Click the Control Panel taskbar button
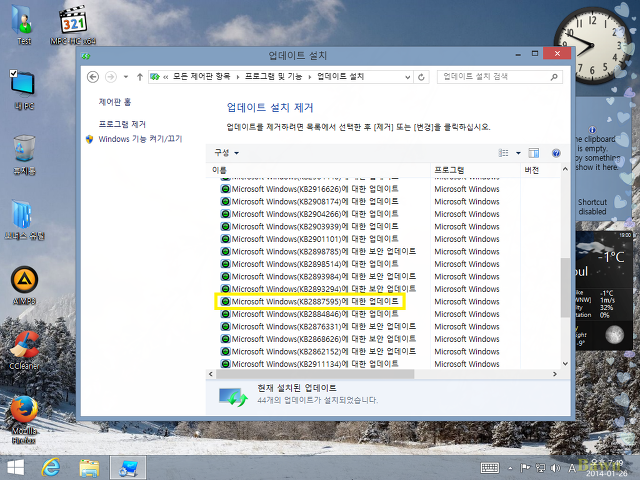The image size is (640, 480). point(128,468)
